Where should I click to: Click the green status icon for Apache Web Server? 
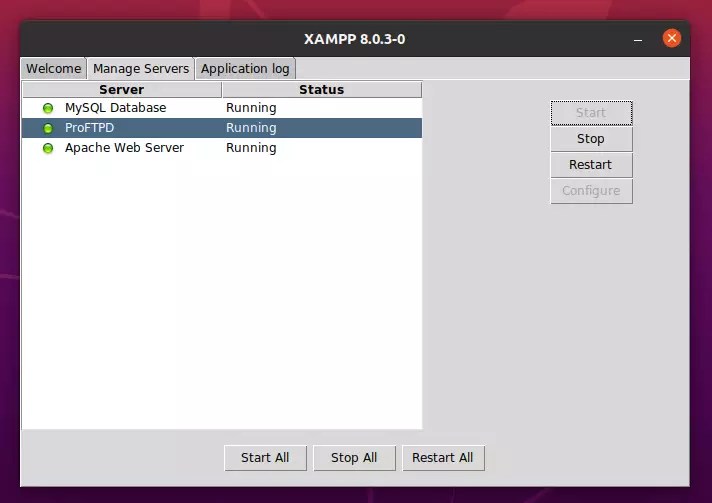(x=48, y=148)
